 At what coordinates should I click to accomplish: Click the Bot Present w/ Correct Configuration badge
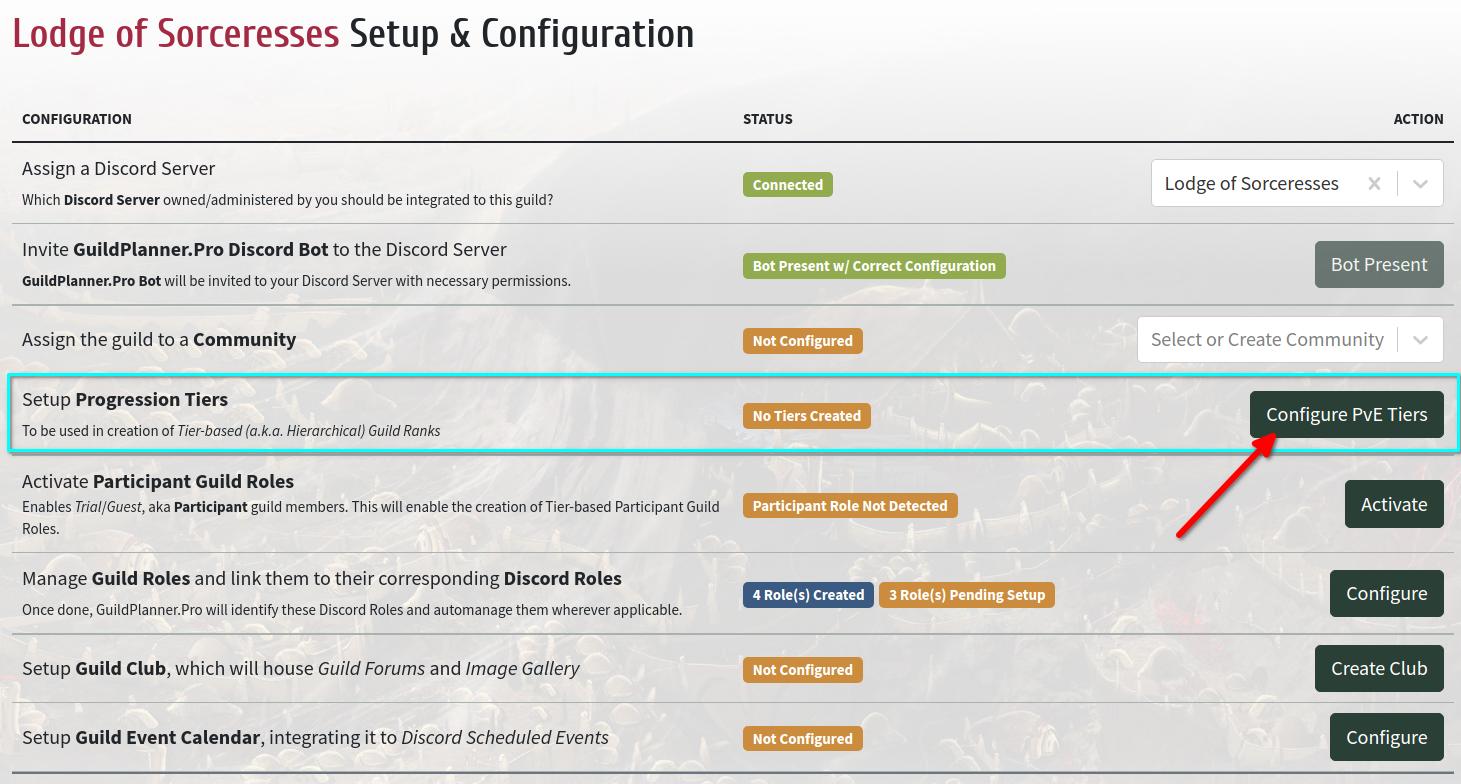pyautogui.click(x=874, y=266)
